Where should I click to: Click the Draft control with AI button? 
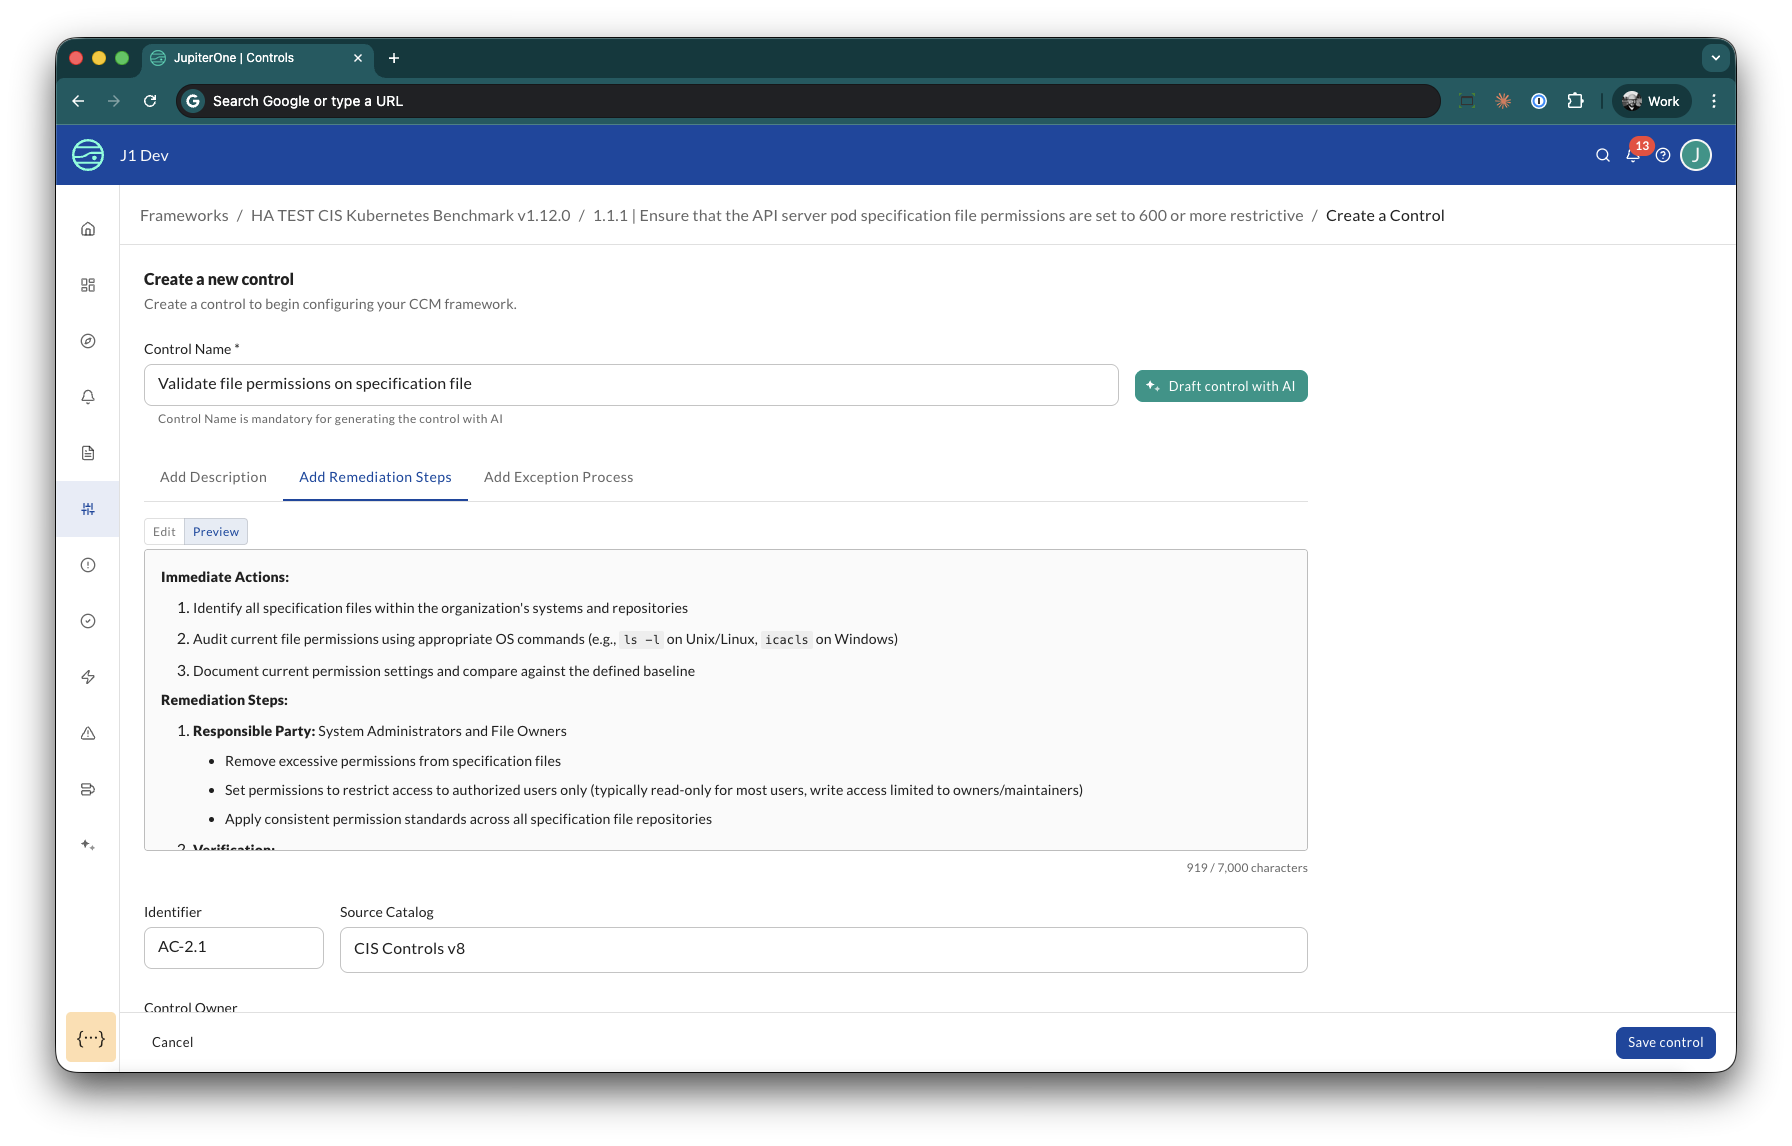[1220, 386]
